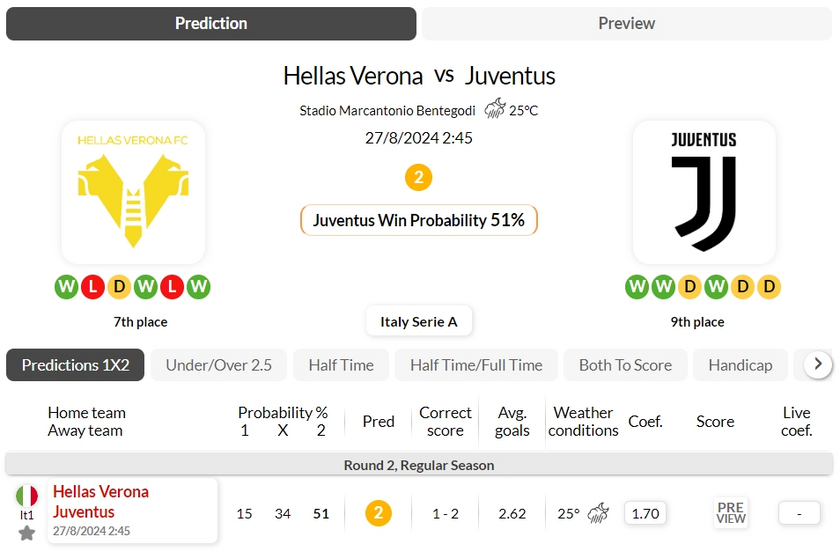Select the Both To Score tab
Image resolution: width=840 pixels, height=559 pixels.
(x=625, y=365)
